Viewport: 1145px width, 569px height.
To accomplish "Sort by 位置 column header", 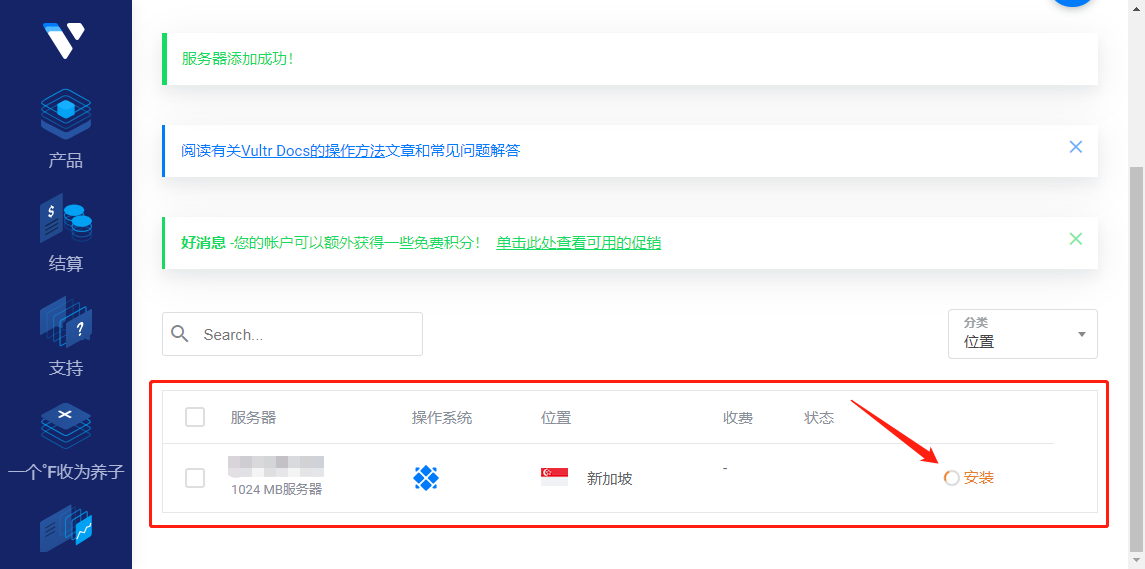I will 556,418.
